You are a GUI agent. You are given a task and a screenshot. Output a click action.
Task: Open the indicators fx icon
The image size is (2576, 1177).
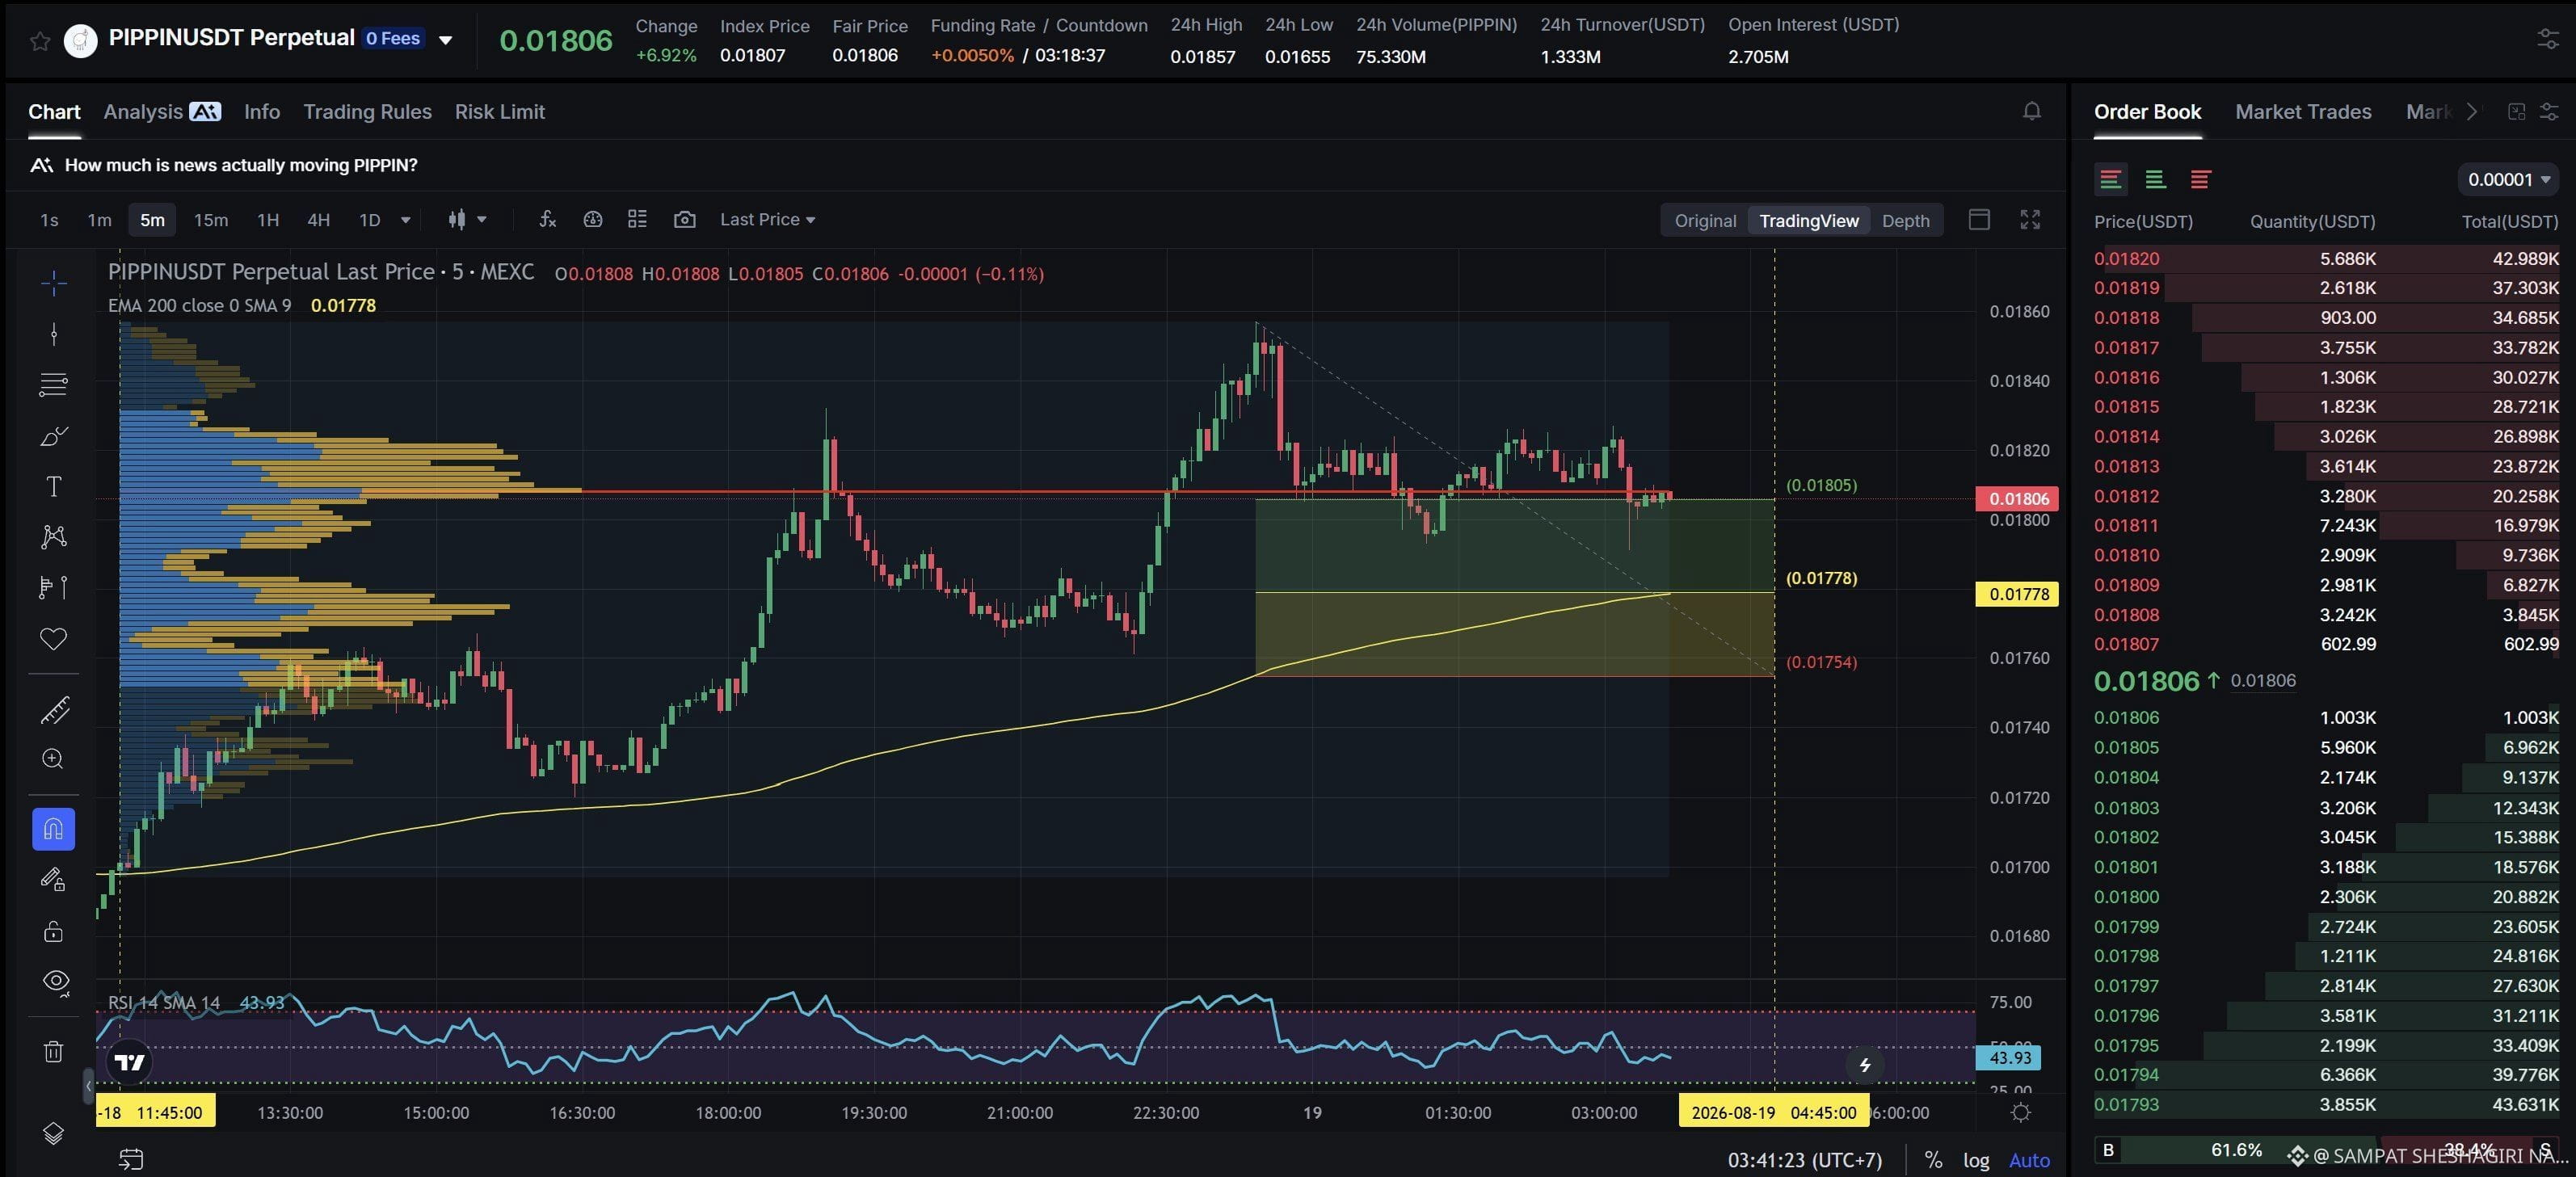click(x=547, y=219)
